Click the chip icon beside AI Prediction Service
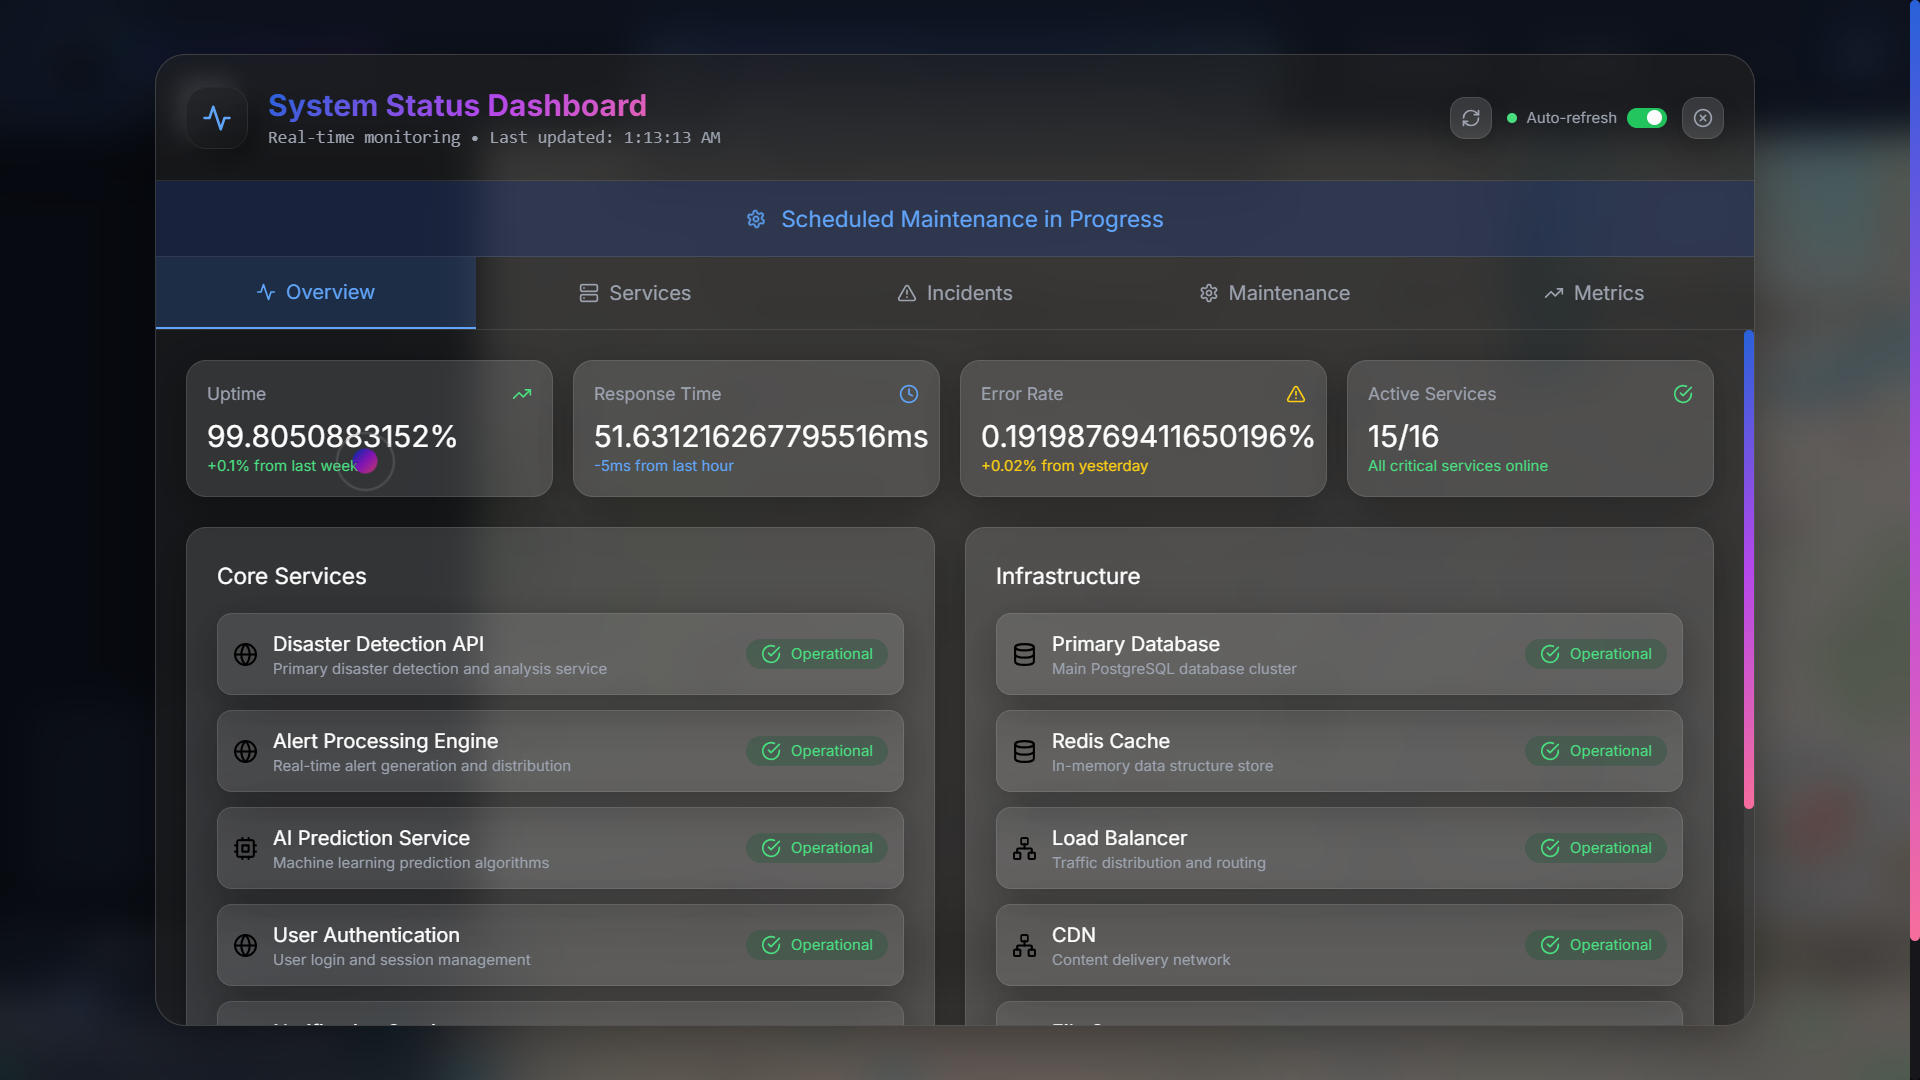The height and width of the screenshot is (1080, 1920). (245, 848)
